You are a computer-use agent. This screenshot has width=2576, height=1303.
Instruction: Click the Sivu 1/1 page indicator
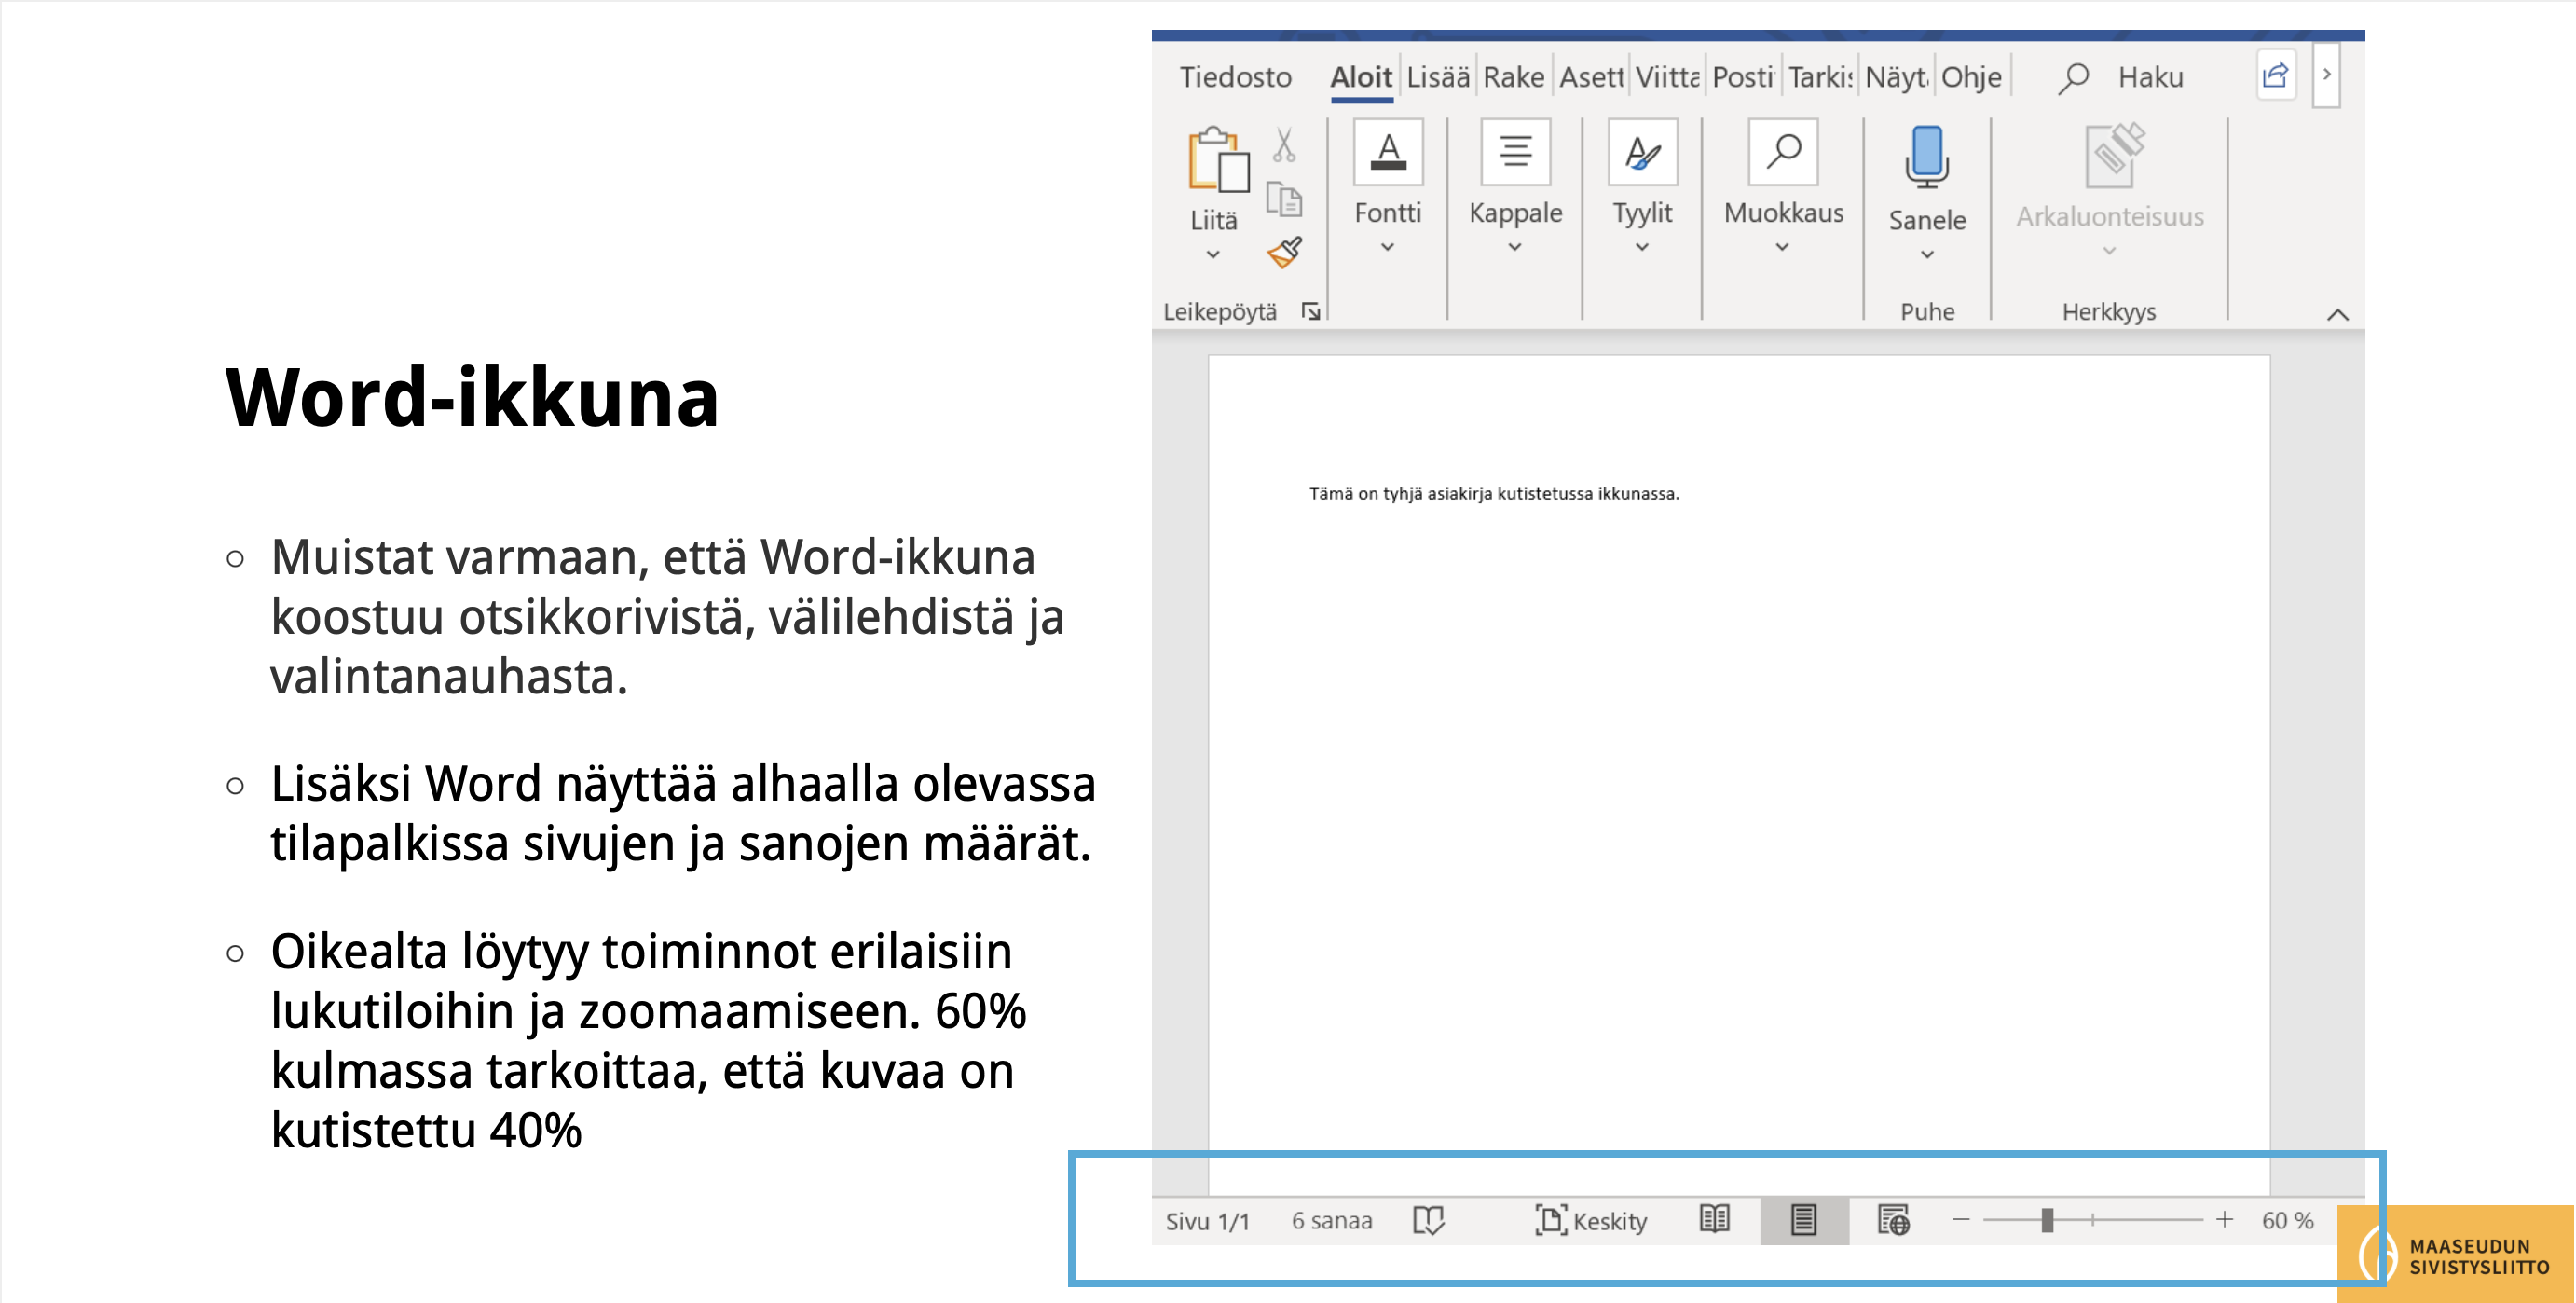pos(1207,1221)
